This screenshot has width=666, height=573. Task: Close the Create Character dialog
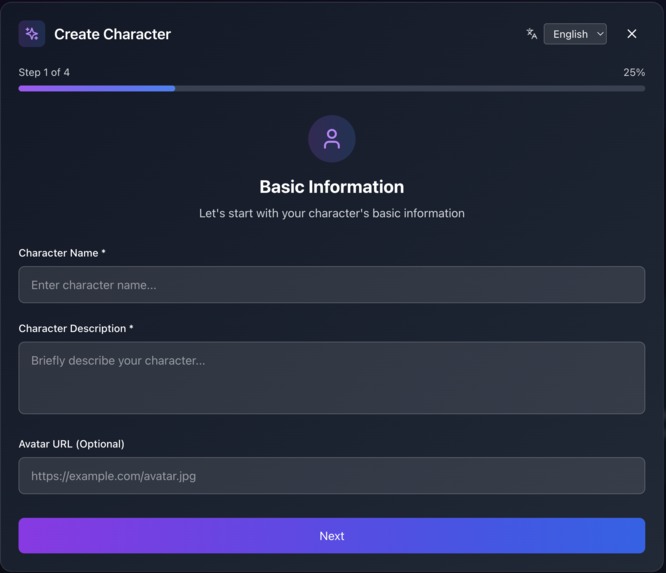pos(632,34)
